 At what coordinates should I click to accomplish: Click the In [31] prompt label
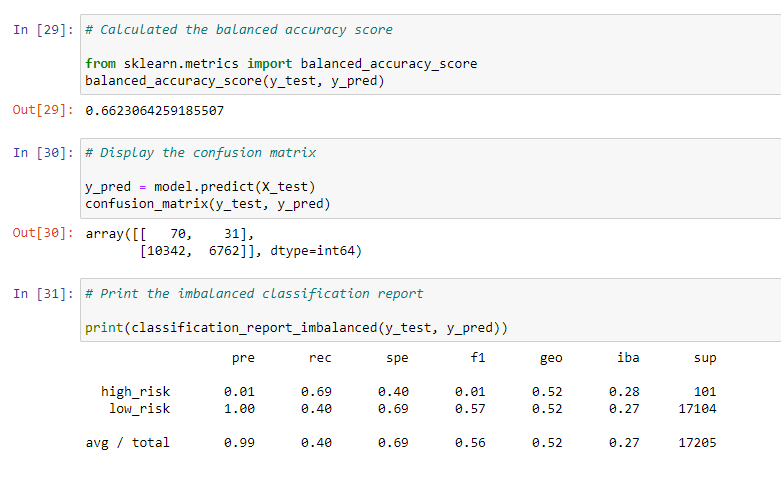pyautogui.click(x=43, y=294)
